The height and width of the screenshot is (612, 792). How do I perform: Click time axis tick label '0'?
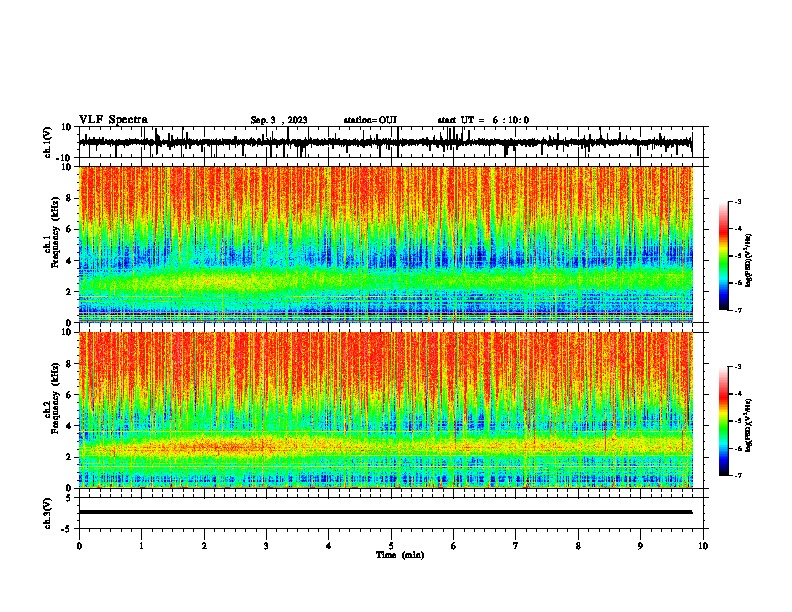tap(79, 546)
